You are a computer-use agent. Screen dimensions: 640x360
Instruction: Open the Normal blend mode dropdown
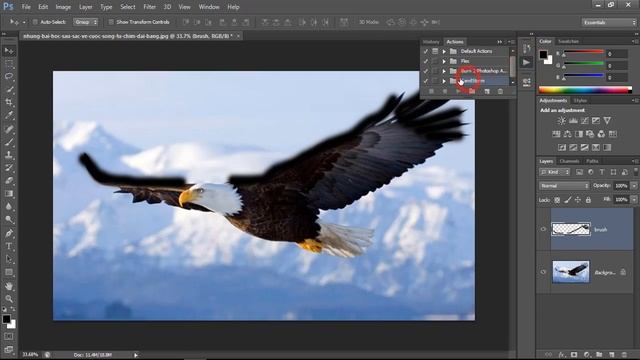(x=564, y=186)
